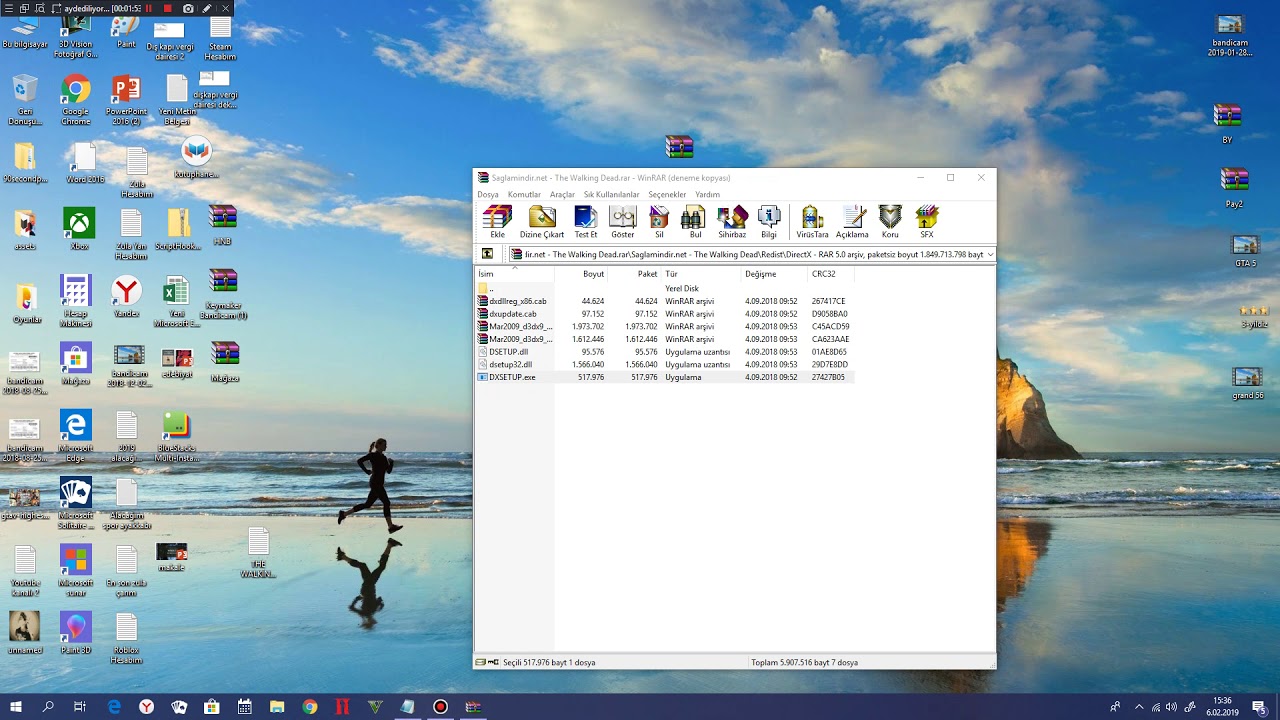Click the VirüsTara virus scan icon
The image size is (1280, 720).
coord(812,221)
